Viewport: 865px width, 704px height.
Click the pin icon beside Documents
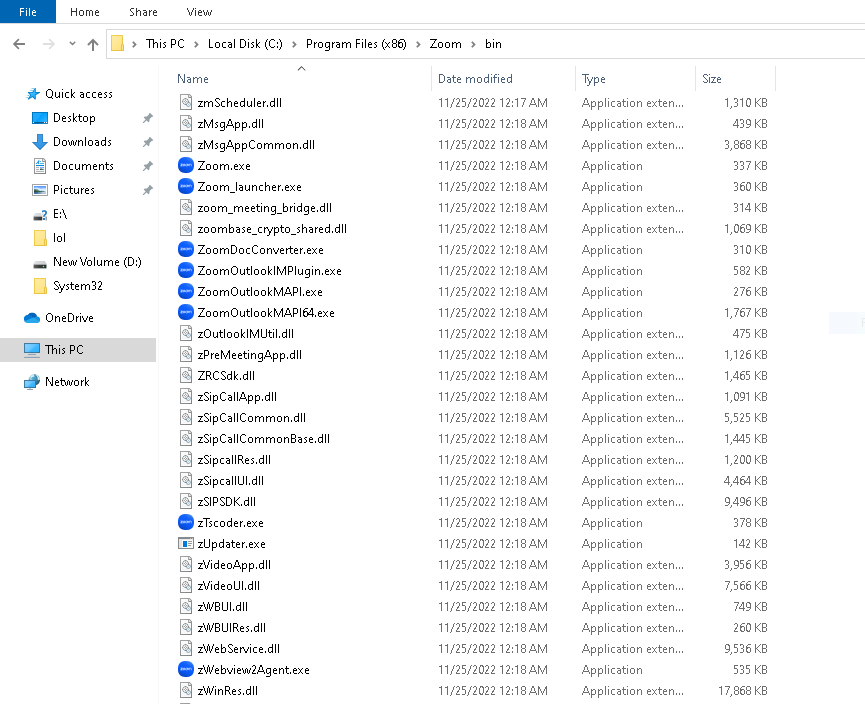147,166
